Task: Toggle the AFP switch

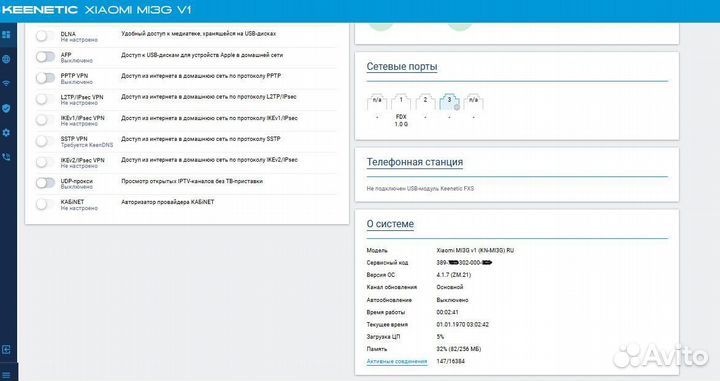Action: (x=45, y=57)
